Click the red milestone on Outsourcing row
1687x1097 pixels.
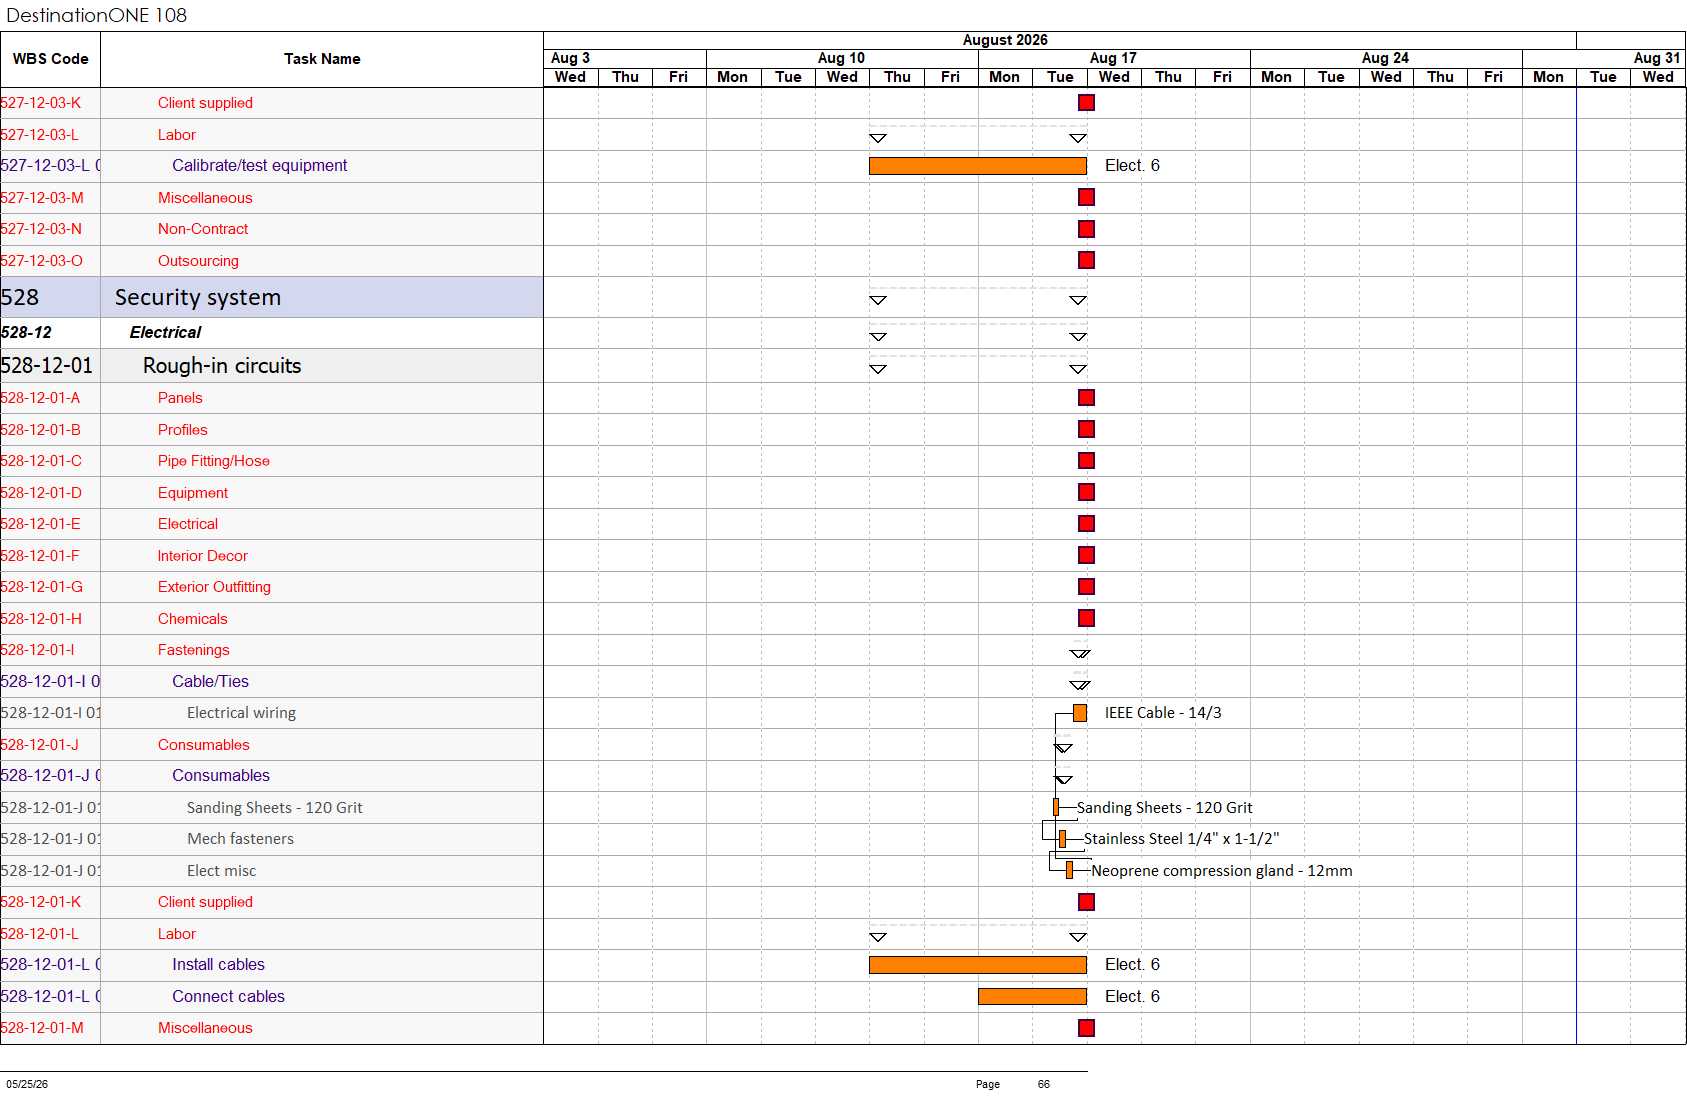point(1086,260)
